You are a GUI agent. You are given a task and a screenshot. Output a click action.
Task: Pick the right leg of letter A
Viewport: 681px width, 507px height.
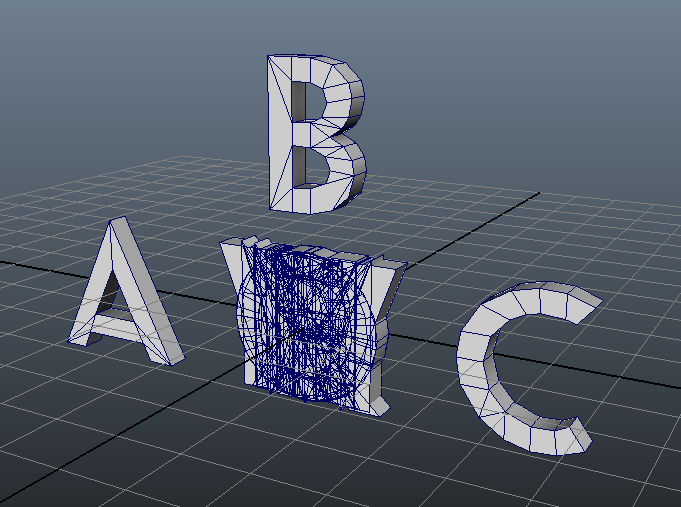[148, 310]
